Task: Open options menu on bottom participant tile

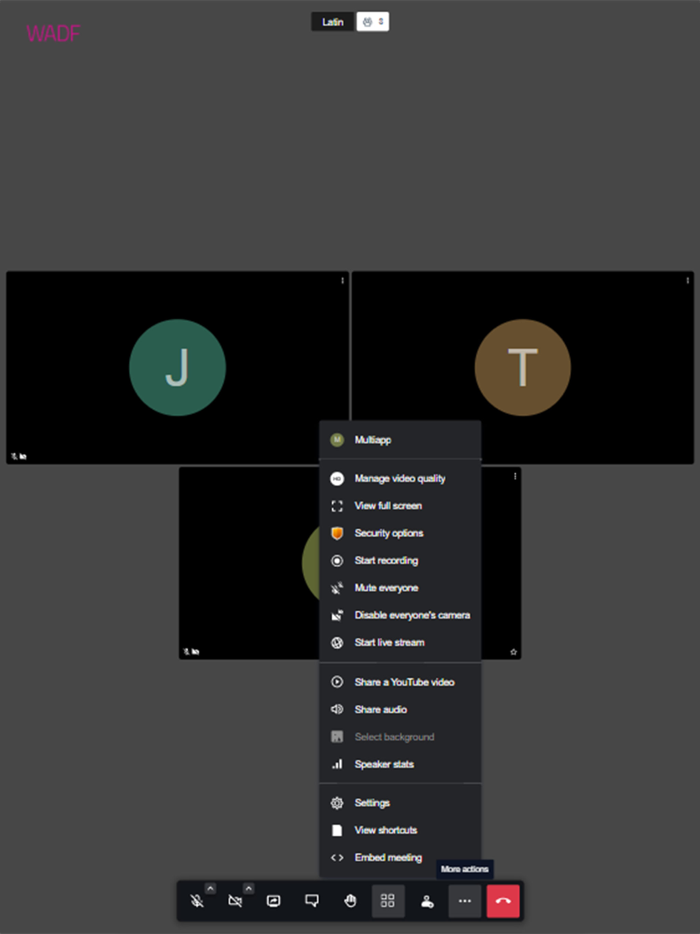Action: pos(515,476)
